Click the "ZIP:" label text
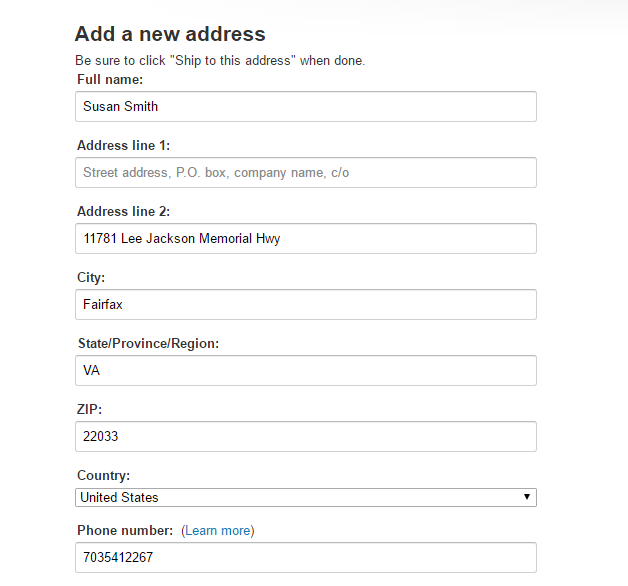Viewport: 628px width, 586px height. 90,409
